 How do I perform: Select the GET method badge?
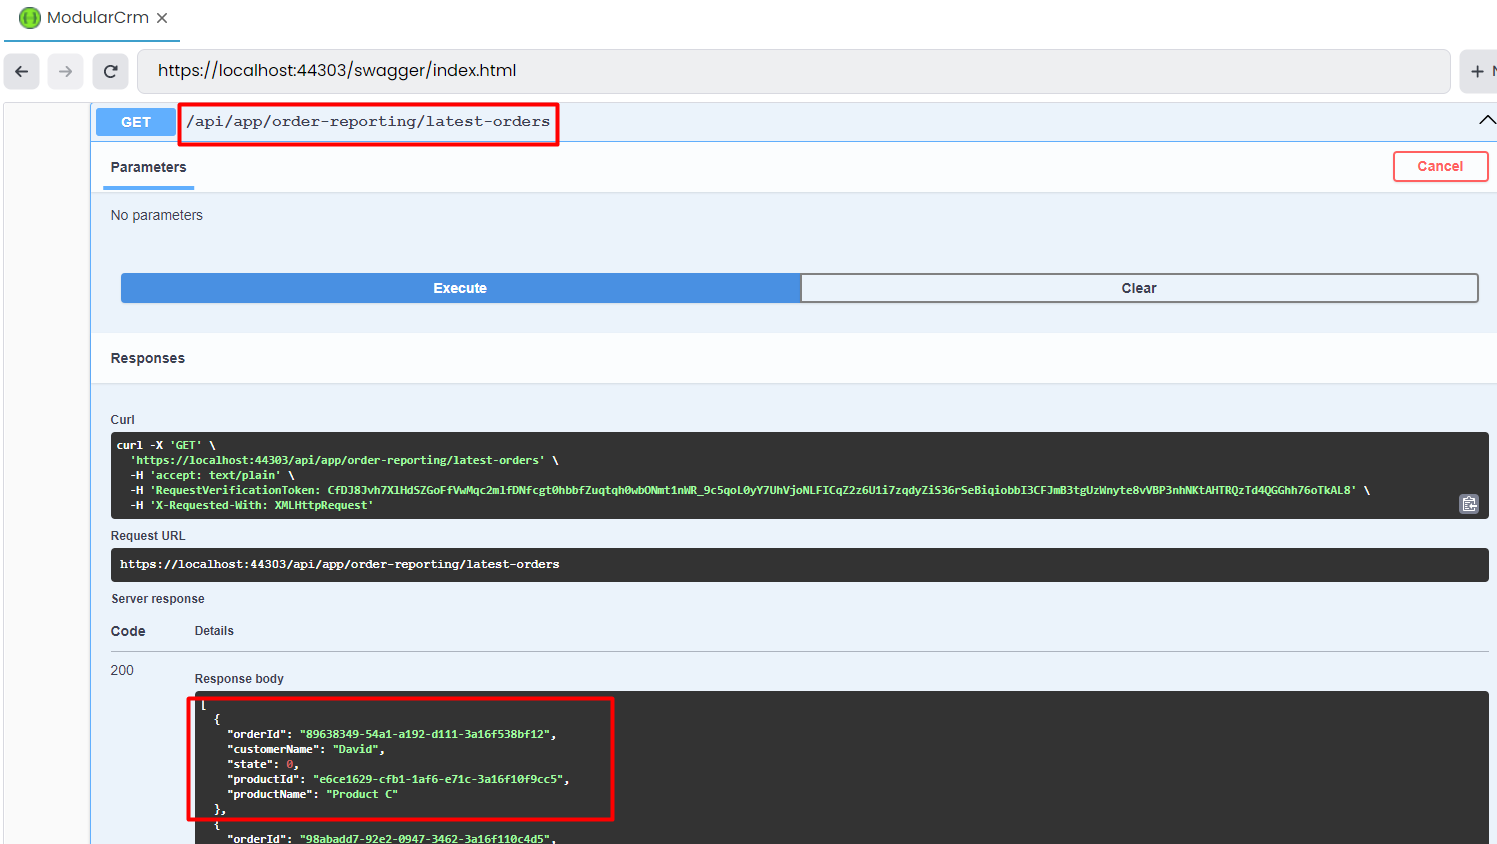pyautogui.click(x=135, y=121)
